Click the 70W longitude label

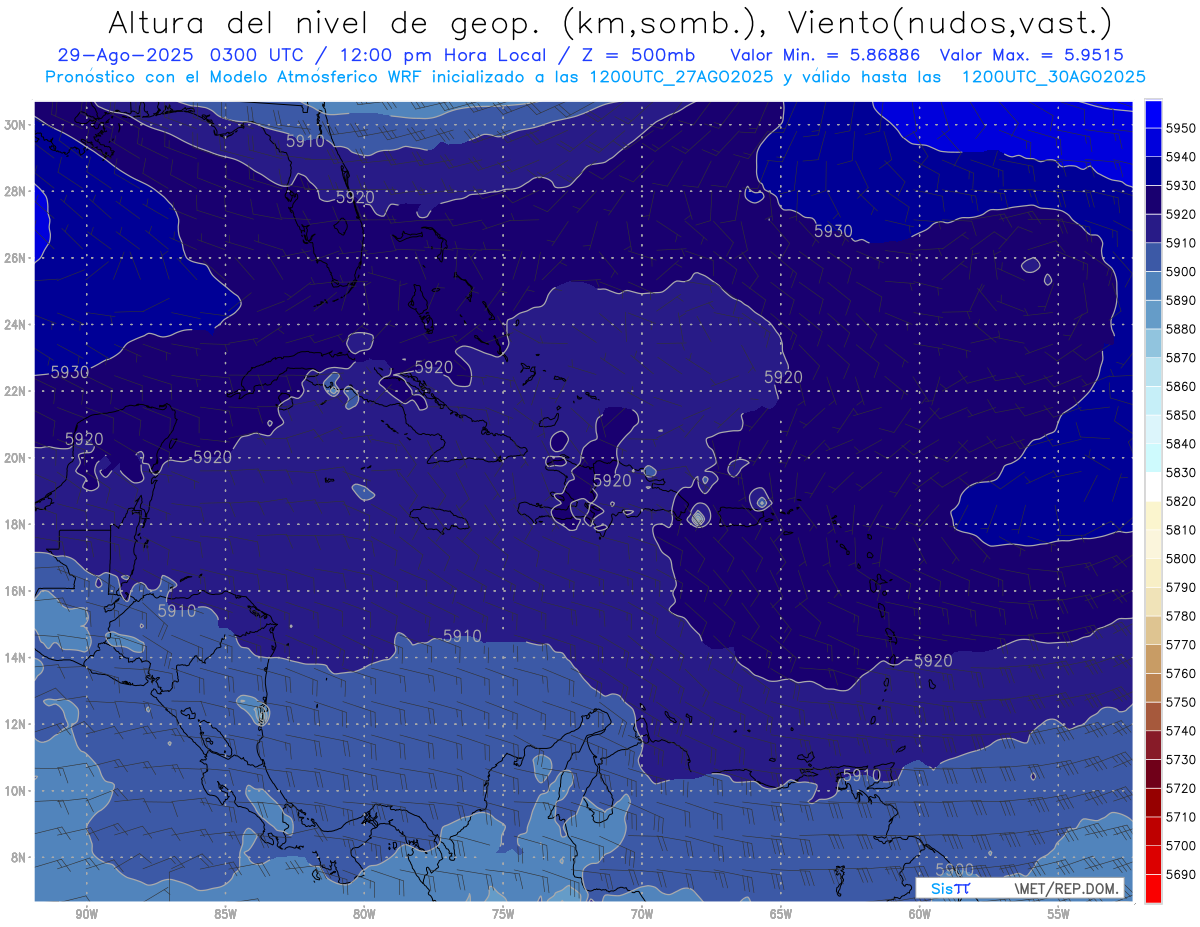coord(642,914)
